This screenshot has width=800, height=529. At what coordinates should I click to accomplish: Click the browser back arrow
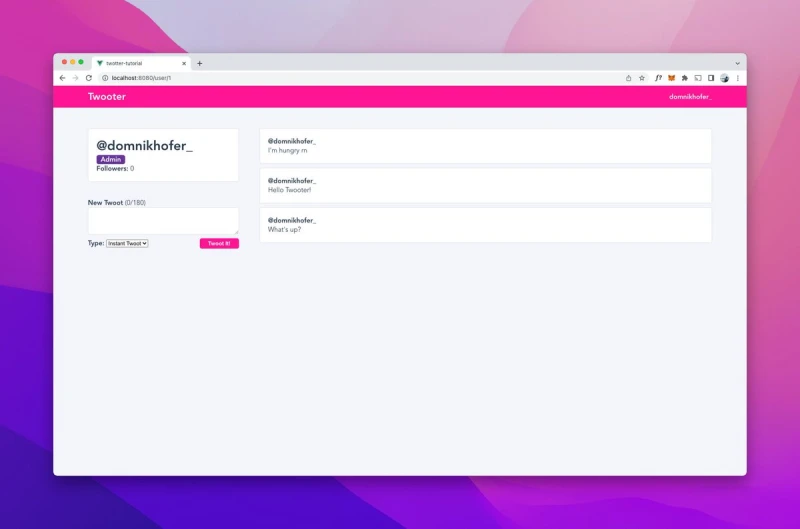[x=63, y=78]
